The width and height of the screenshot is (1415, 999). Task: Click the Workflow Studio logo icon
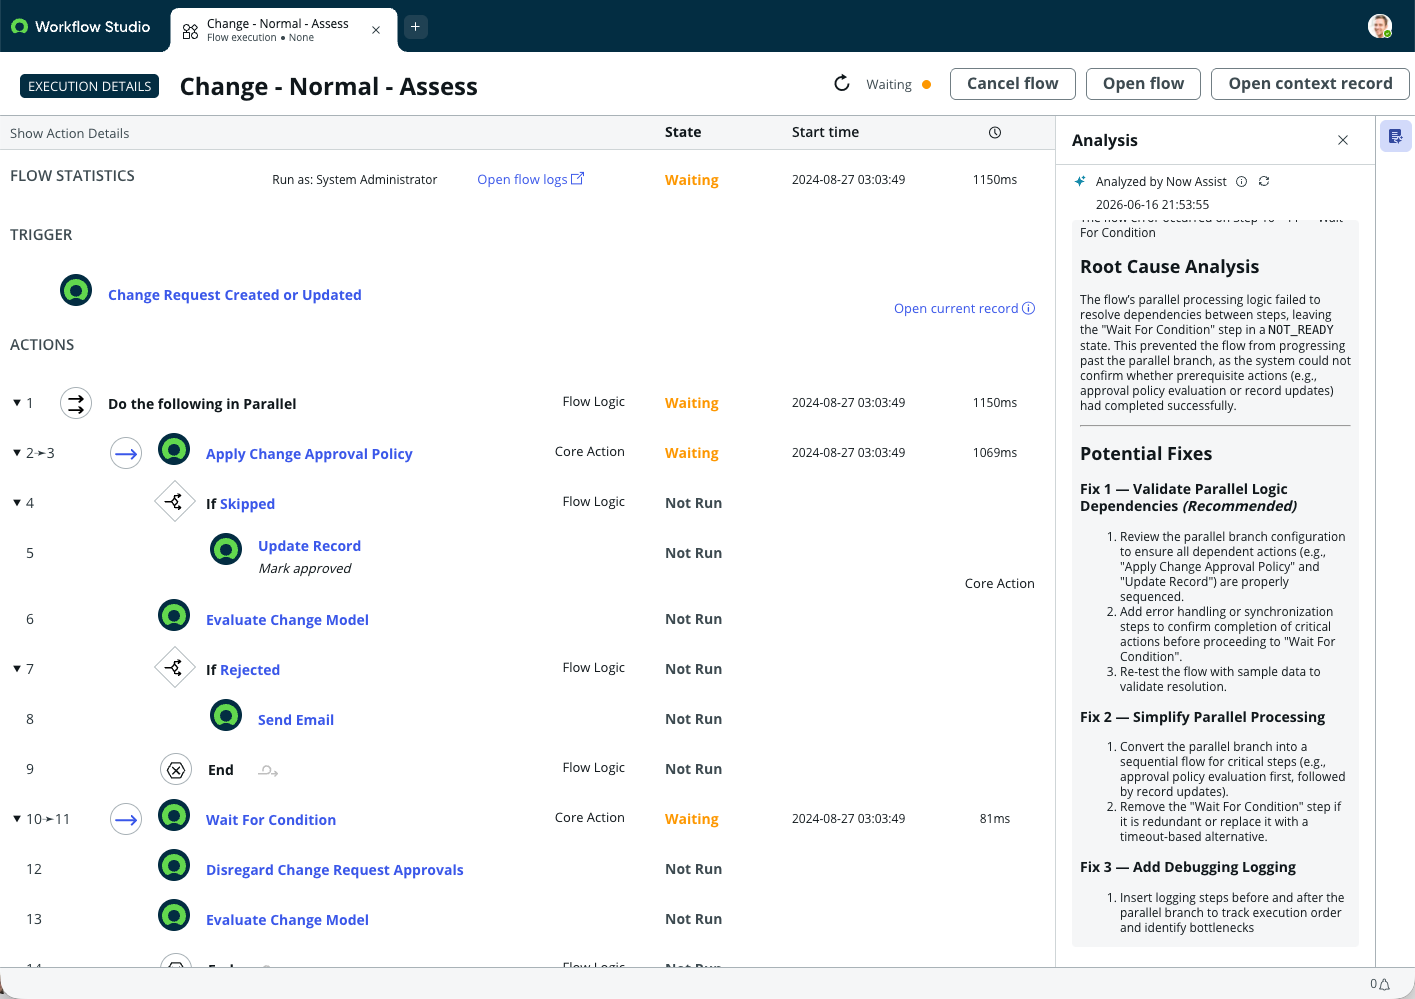[x=19, y=27]
